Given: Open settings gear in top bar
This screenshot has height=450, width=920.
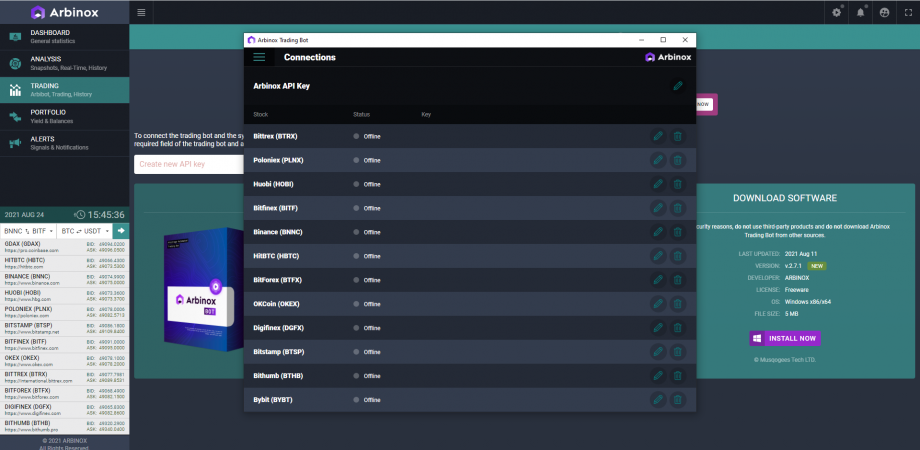Looking at the screenshot, I should (x=837, y=12).
